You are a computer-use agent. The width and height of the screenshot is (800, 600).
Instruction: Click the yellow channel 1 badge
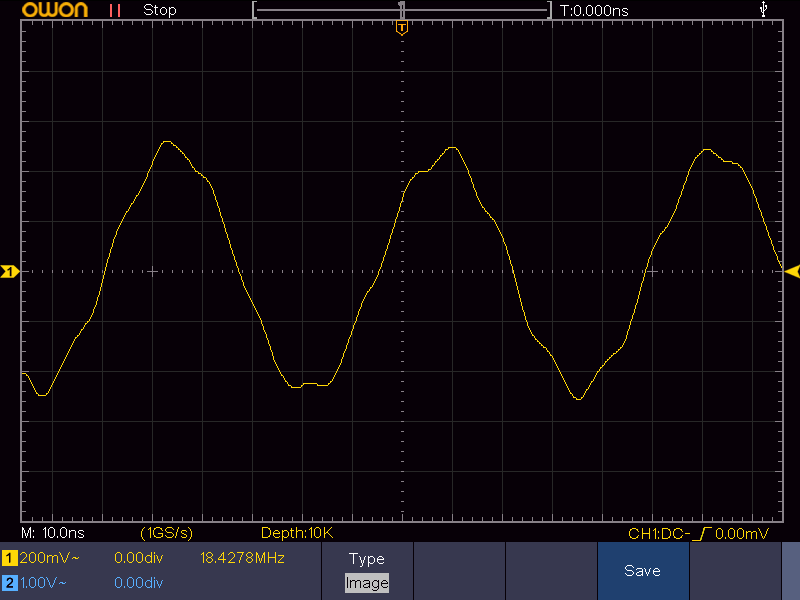[9, 558]
